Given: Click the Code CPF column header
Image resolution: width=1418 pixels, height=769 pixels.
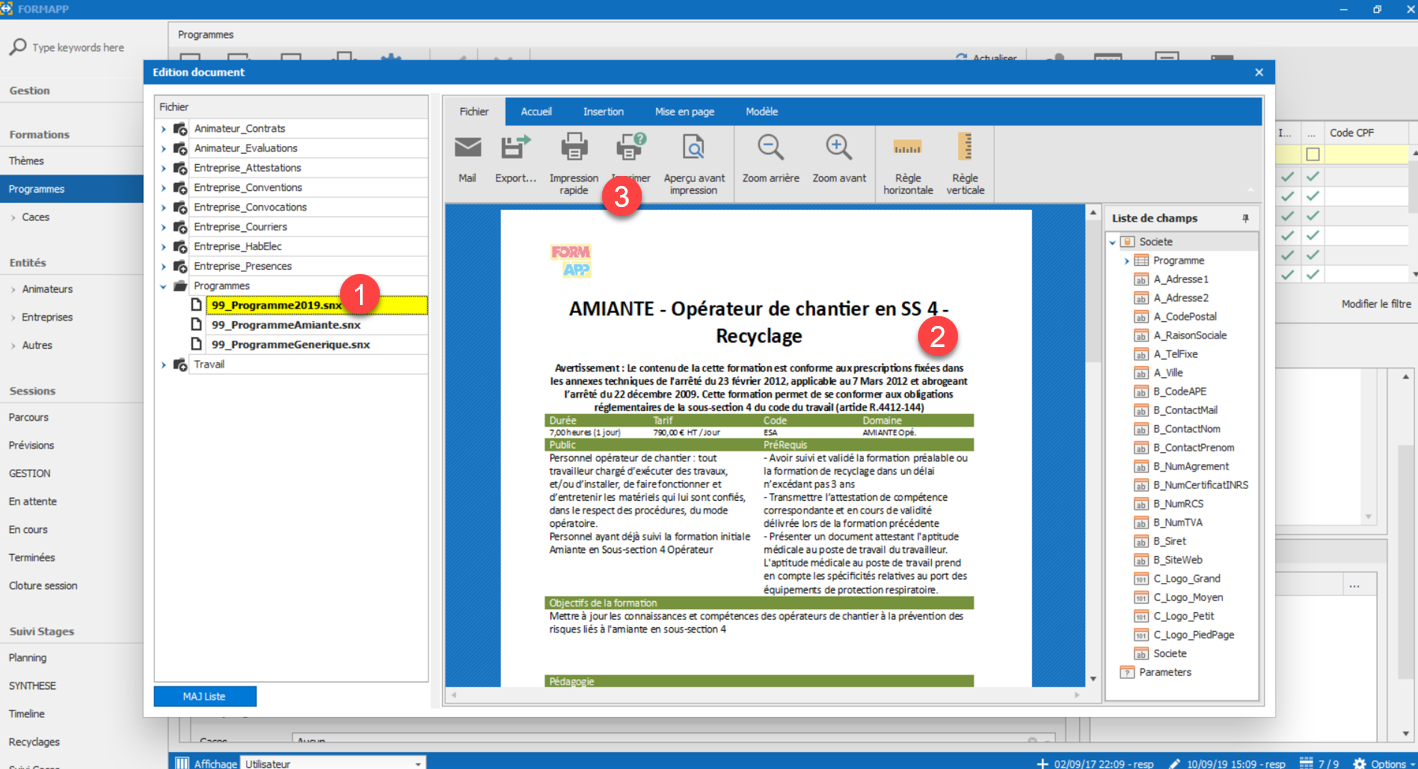Looking at the screenshot, I should point(1366,133).
